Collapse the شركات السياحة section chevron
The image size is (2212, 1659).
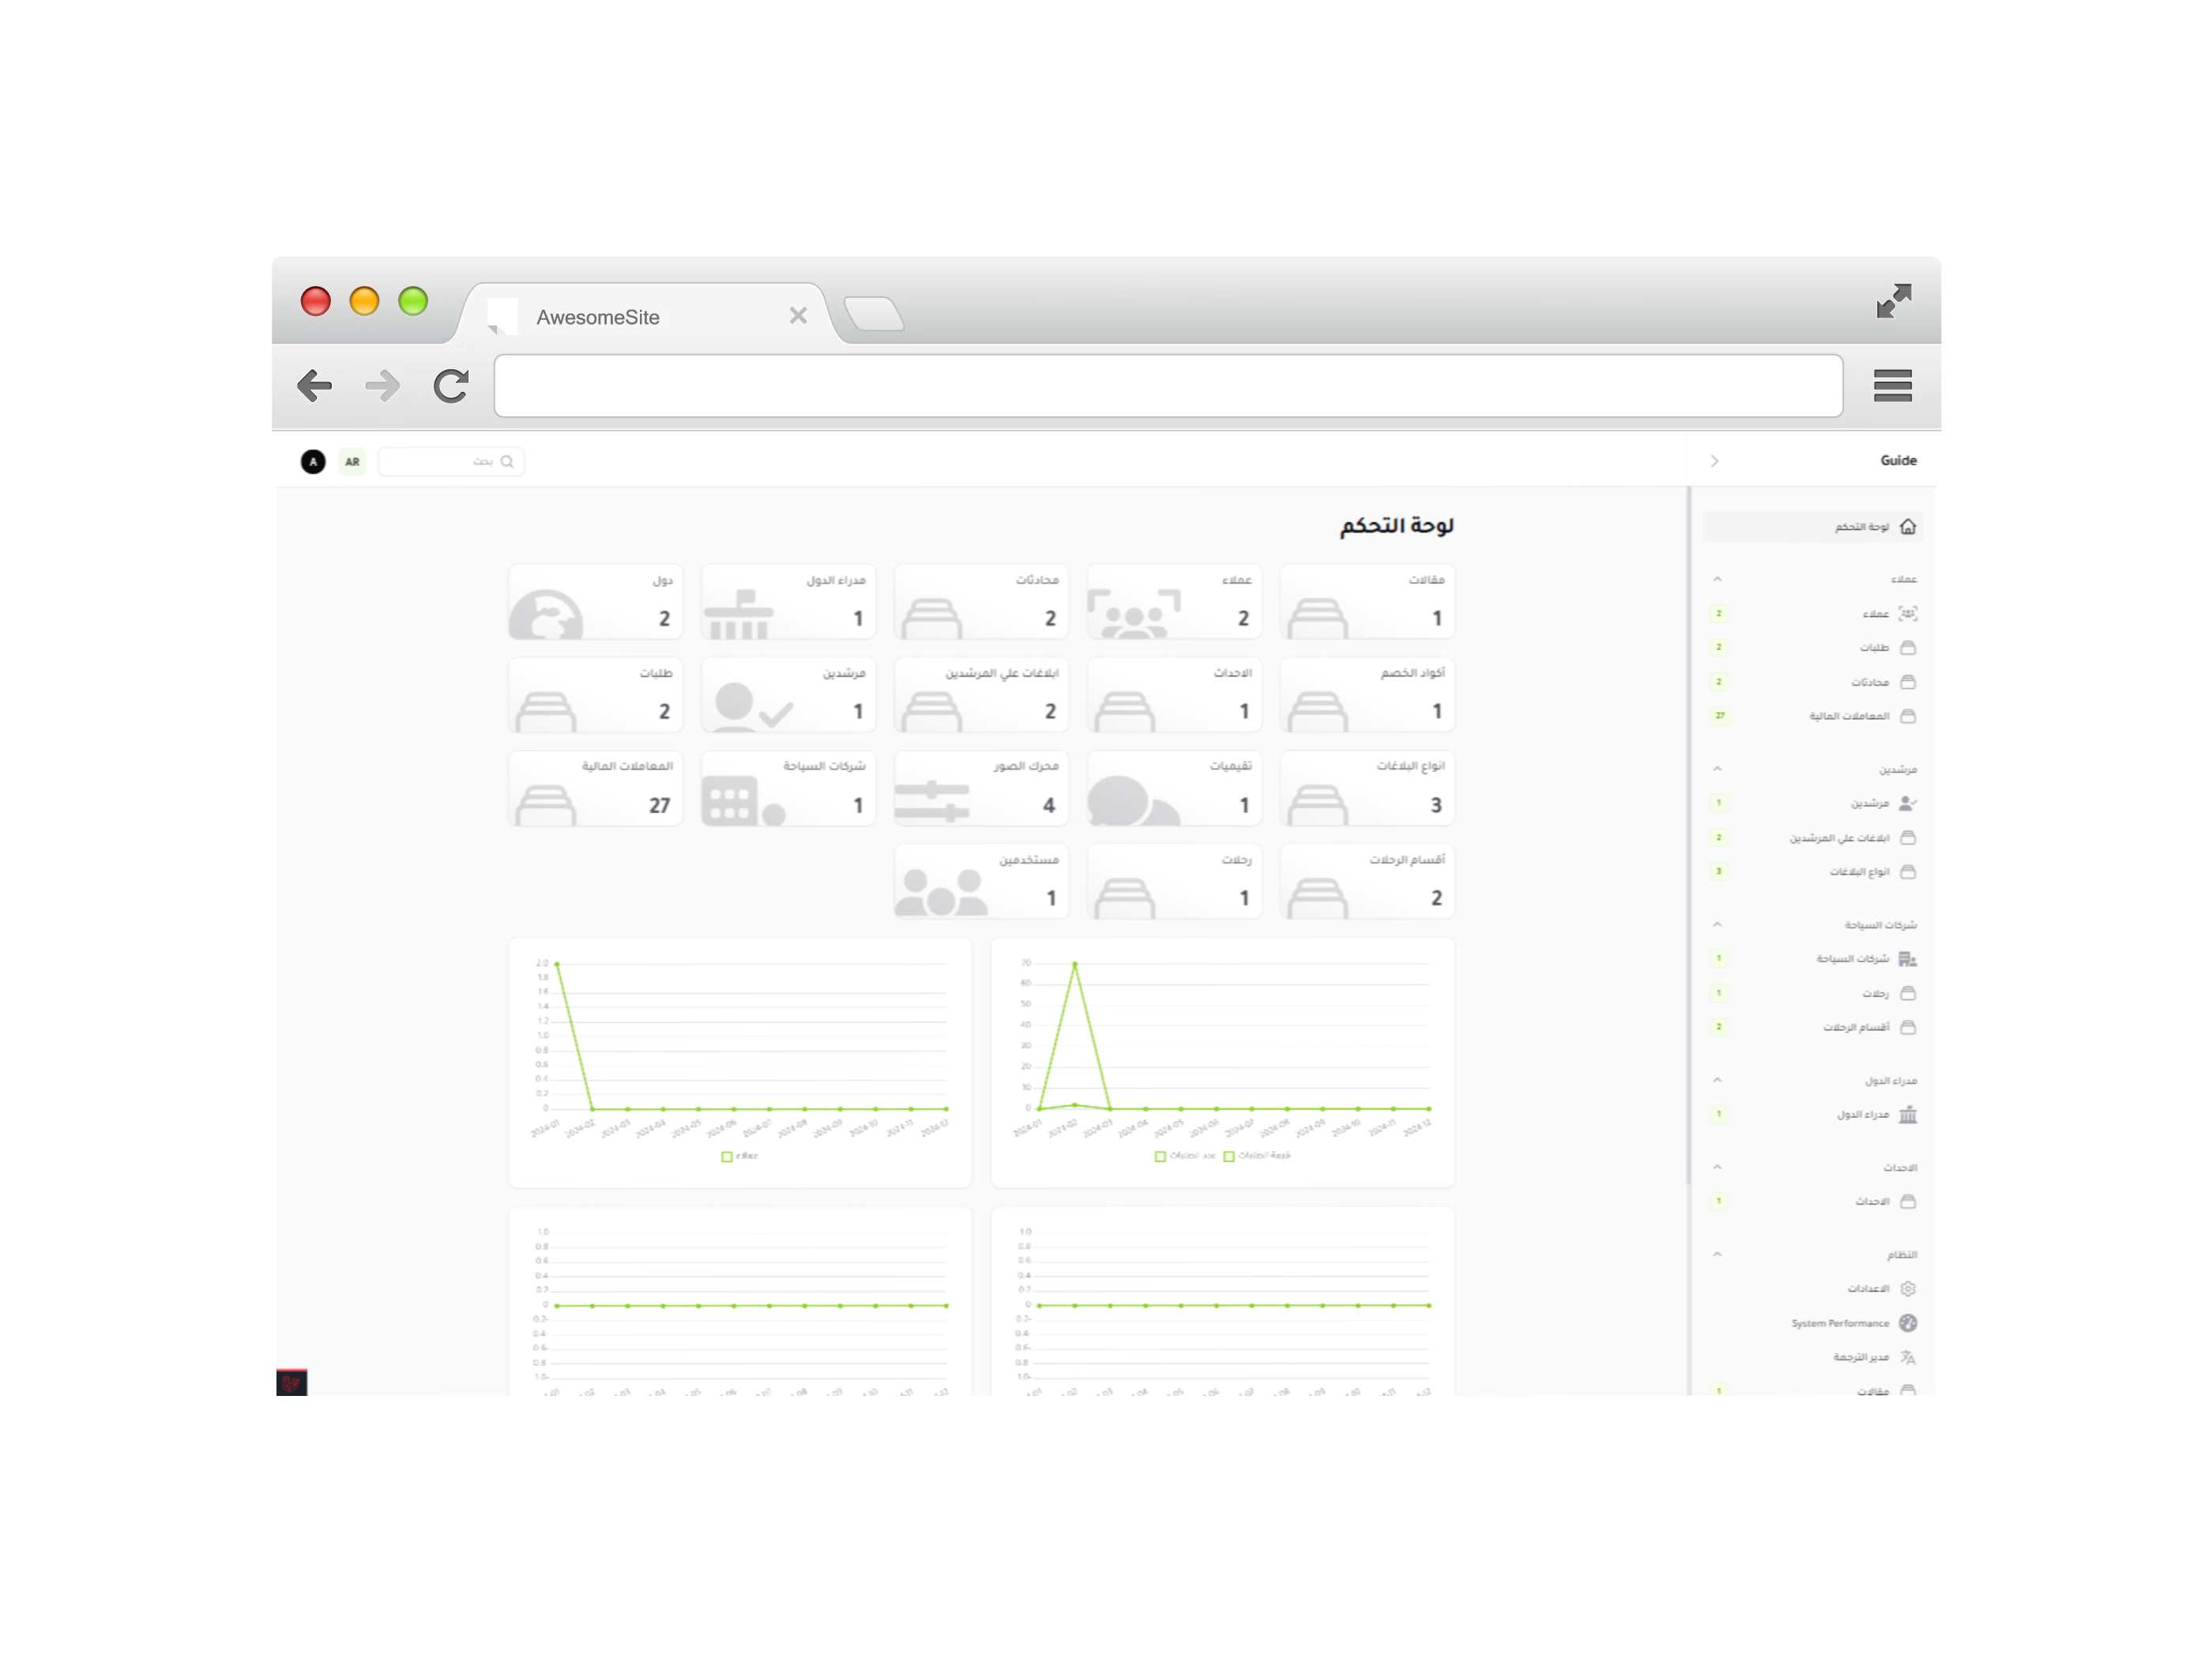[1717, 924]
